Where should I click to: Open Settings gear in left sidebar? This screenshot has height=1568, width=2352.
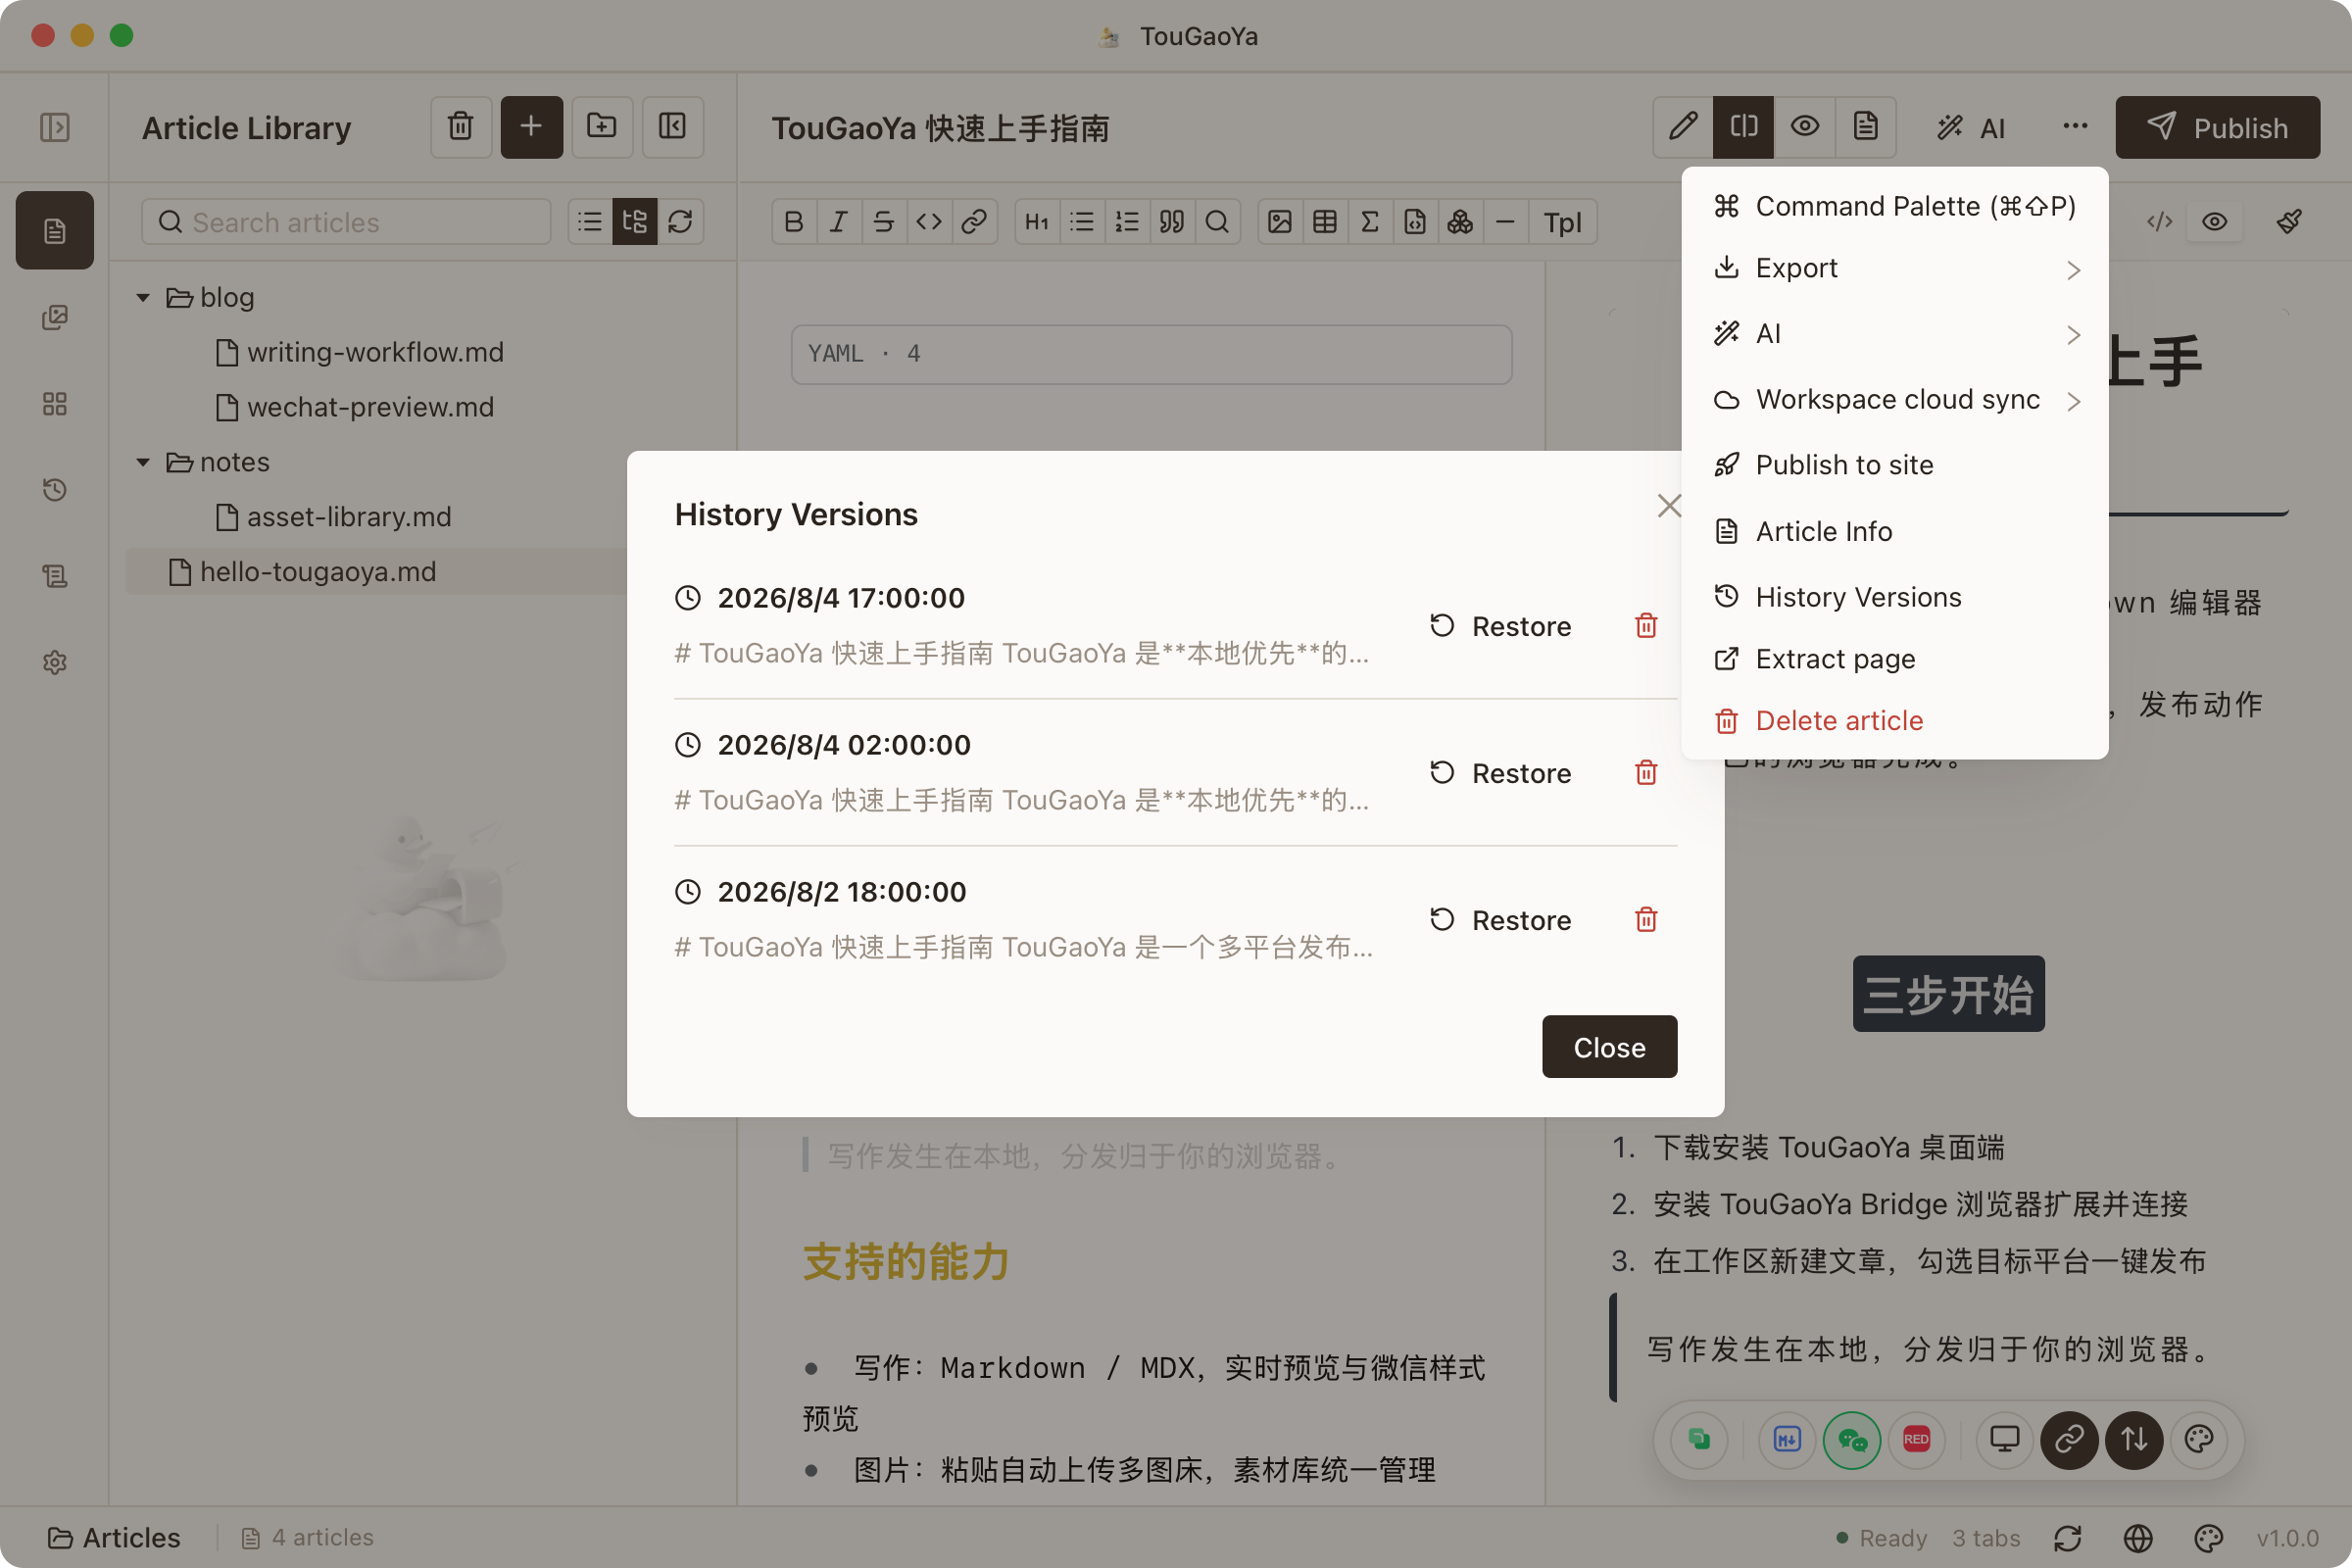pos(55,662)
